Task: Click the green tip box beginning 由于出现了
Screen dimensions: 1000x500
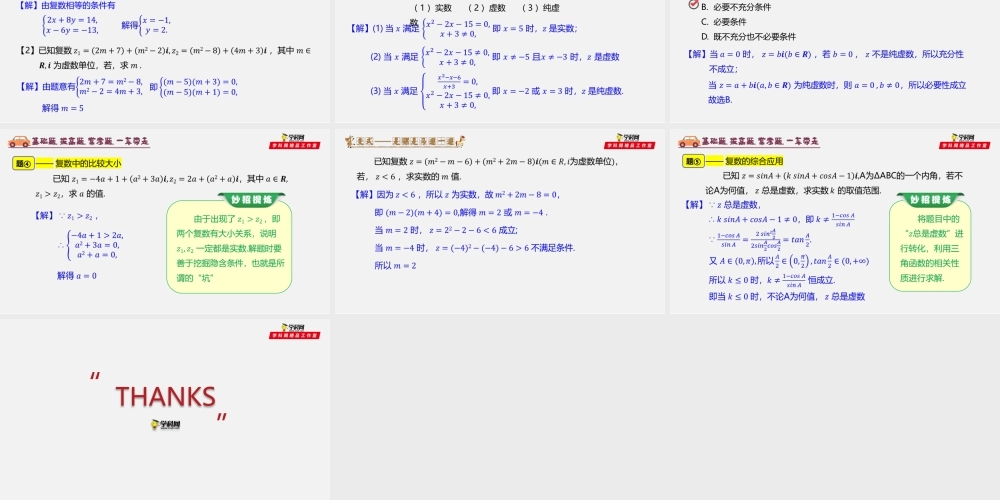Action: coord(229,247)
